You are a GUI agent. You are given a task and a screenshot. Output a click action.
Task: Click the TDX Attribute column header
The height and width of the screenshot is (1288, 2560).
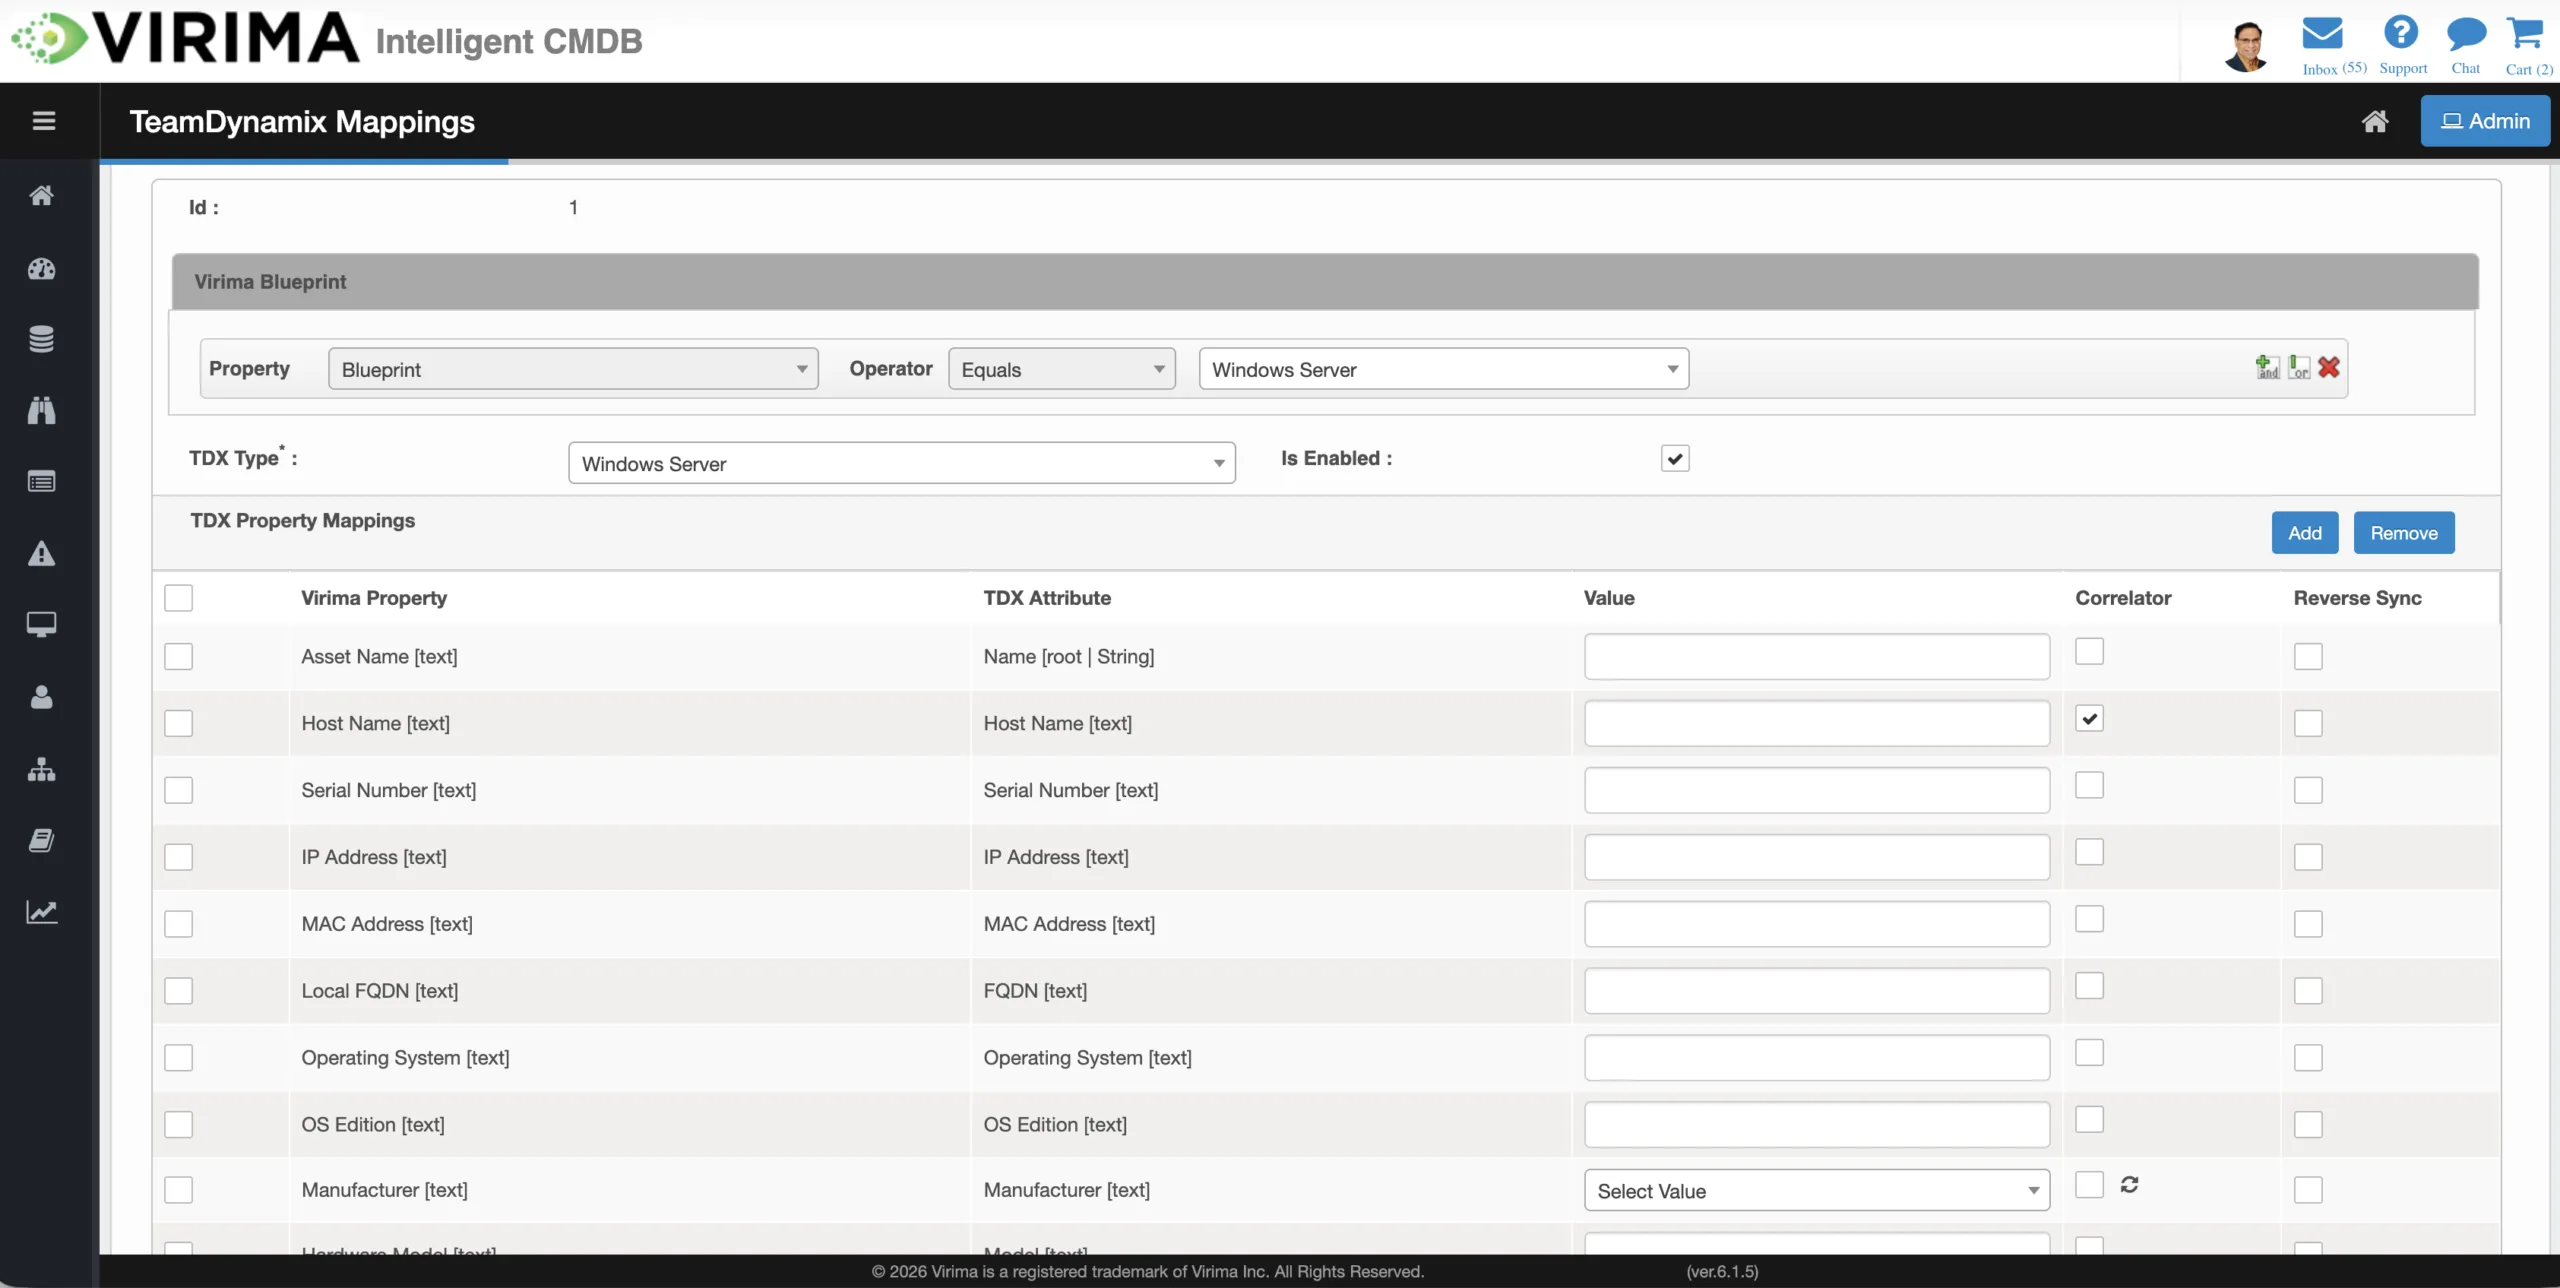[x=1047, y=598]
